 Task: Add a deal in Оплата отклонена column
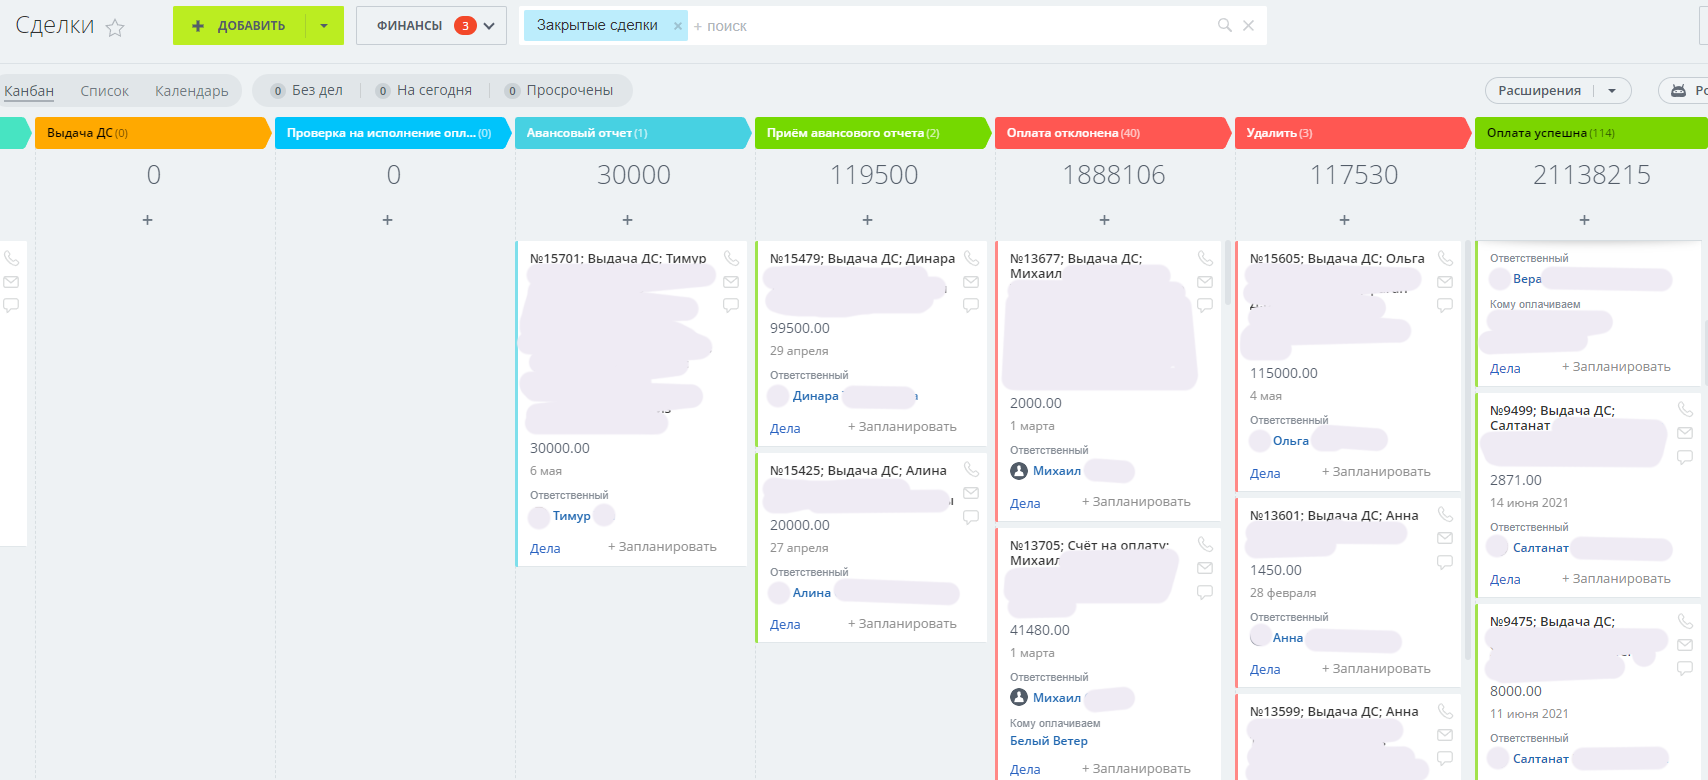point(1104,220)
